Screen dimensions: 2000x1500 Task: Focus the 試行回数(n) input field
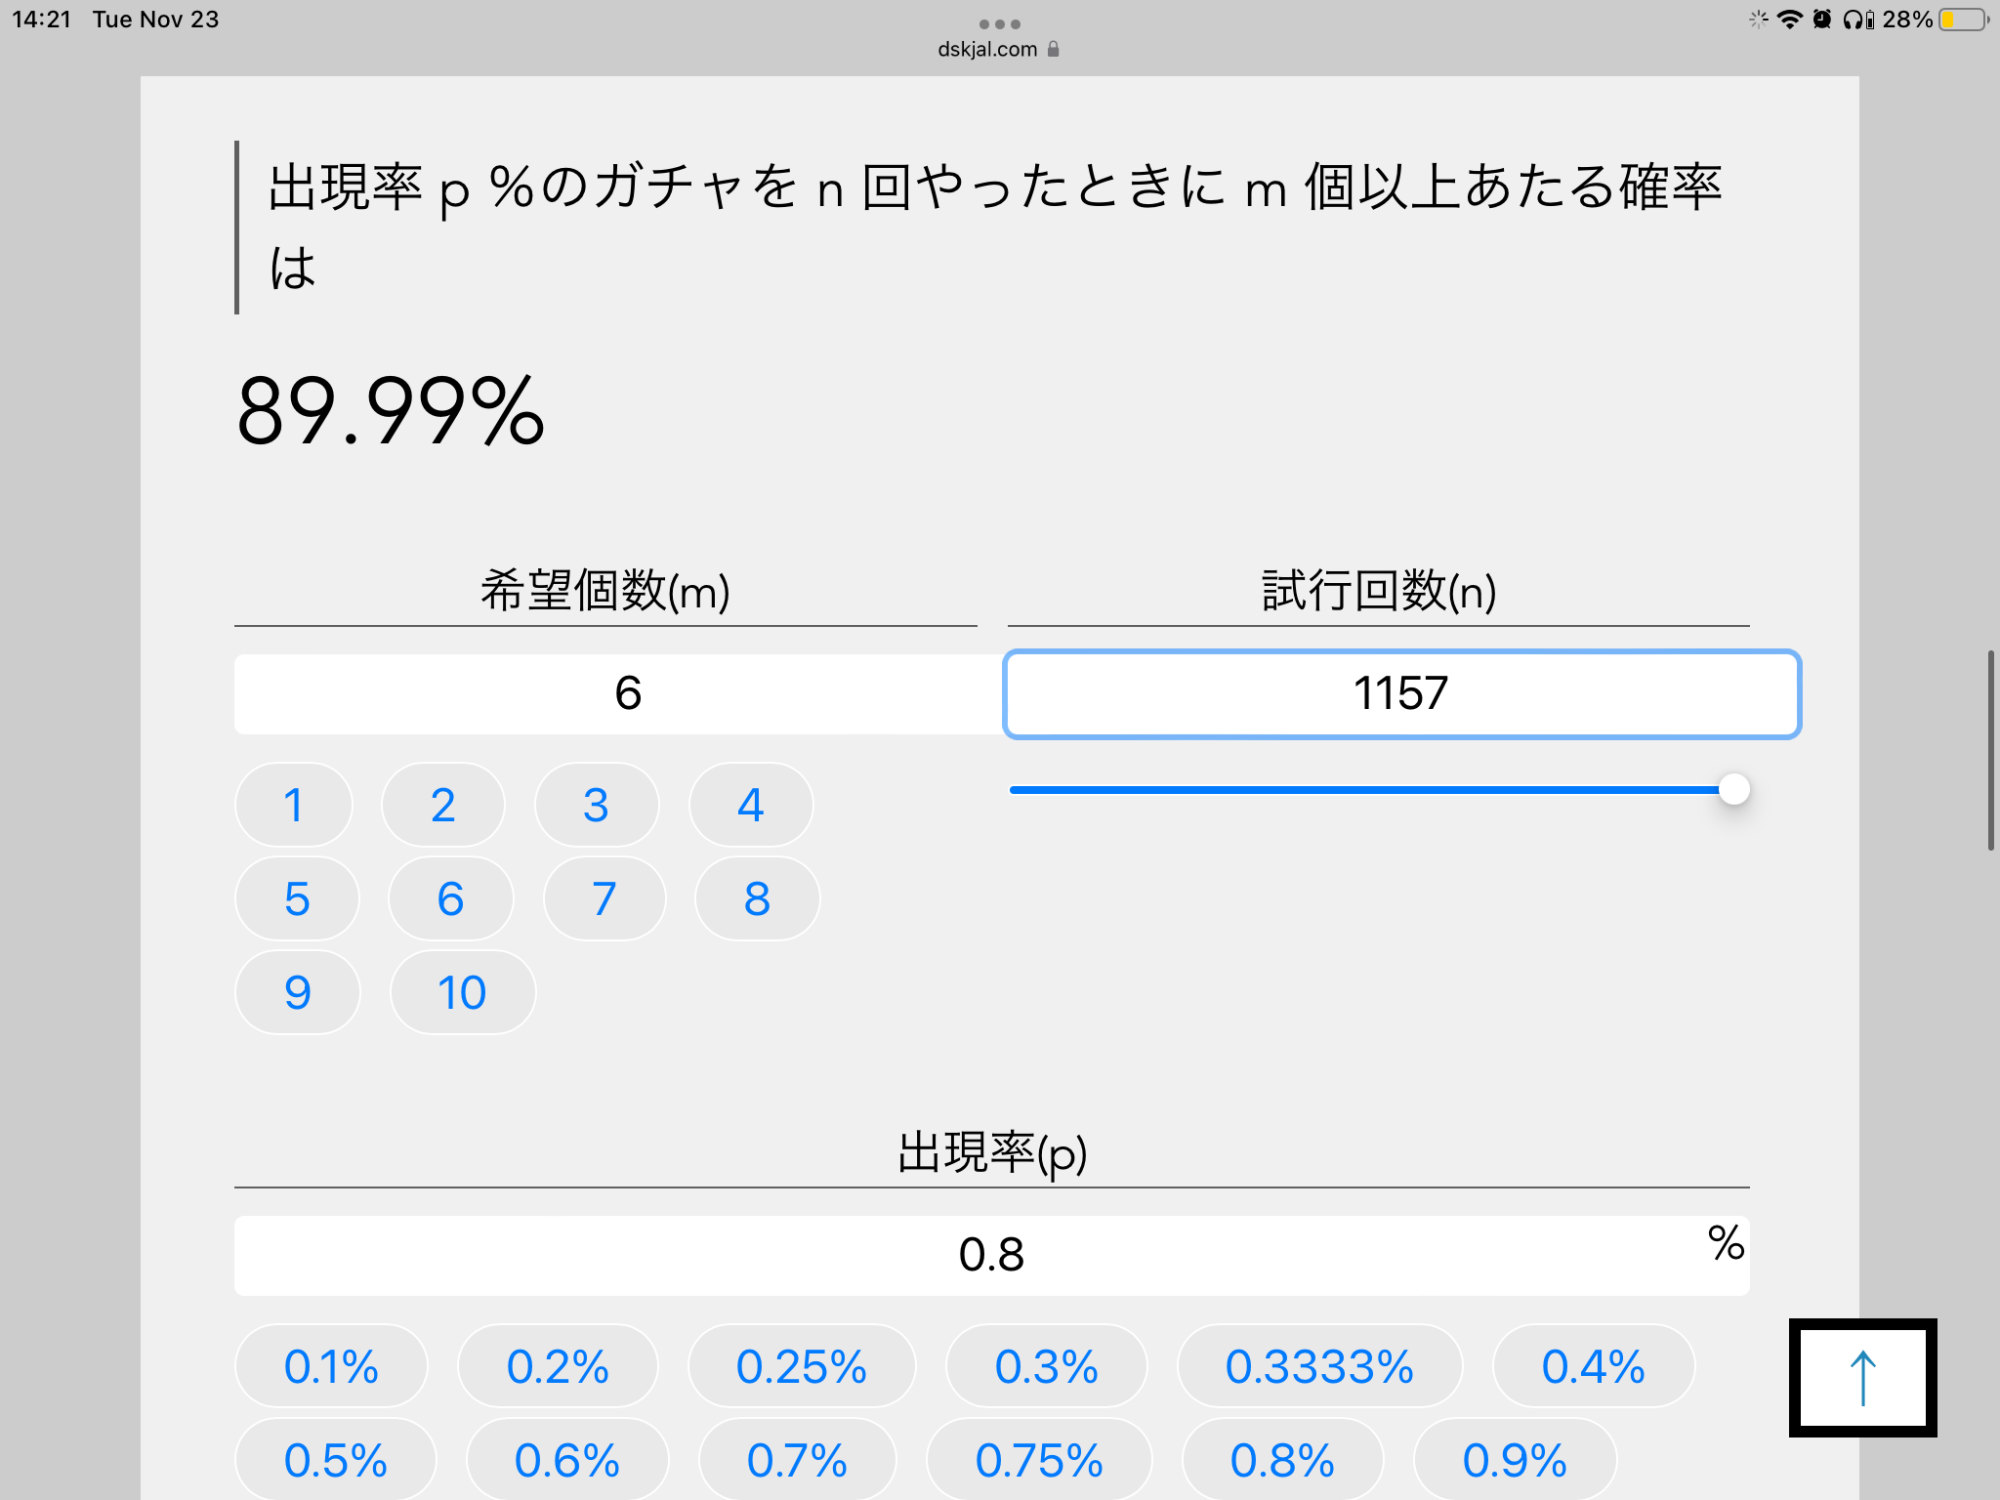click(1401, 694)
